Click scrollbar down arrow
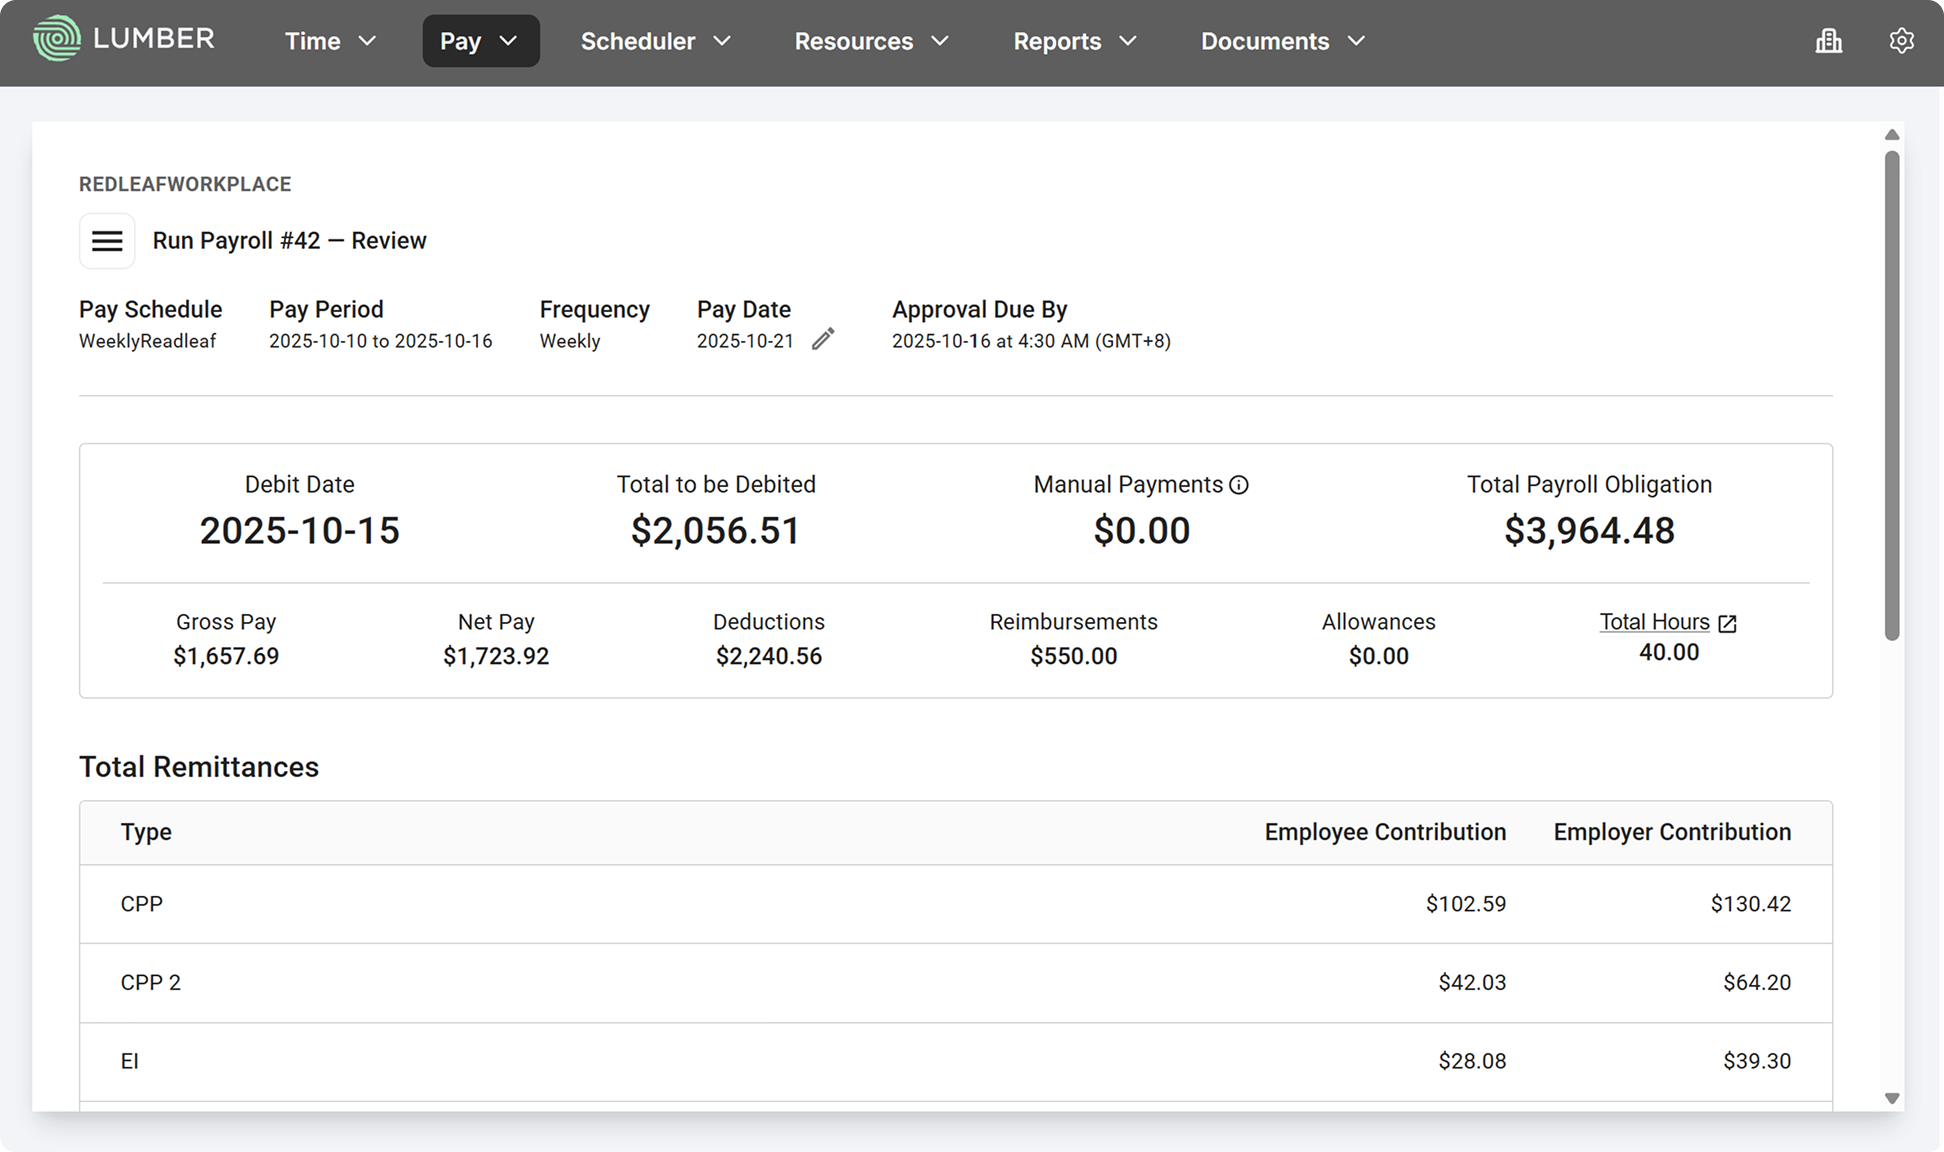The height and width of the screenshot is (1152, 1944). tap(1891, 1098)
